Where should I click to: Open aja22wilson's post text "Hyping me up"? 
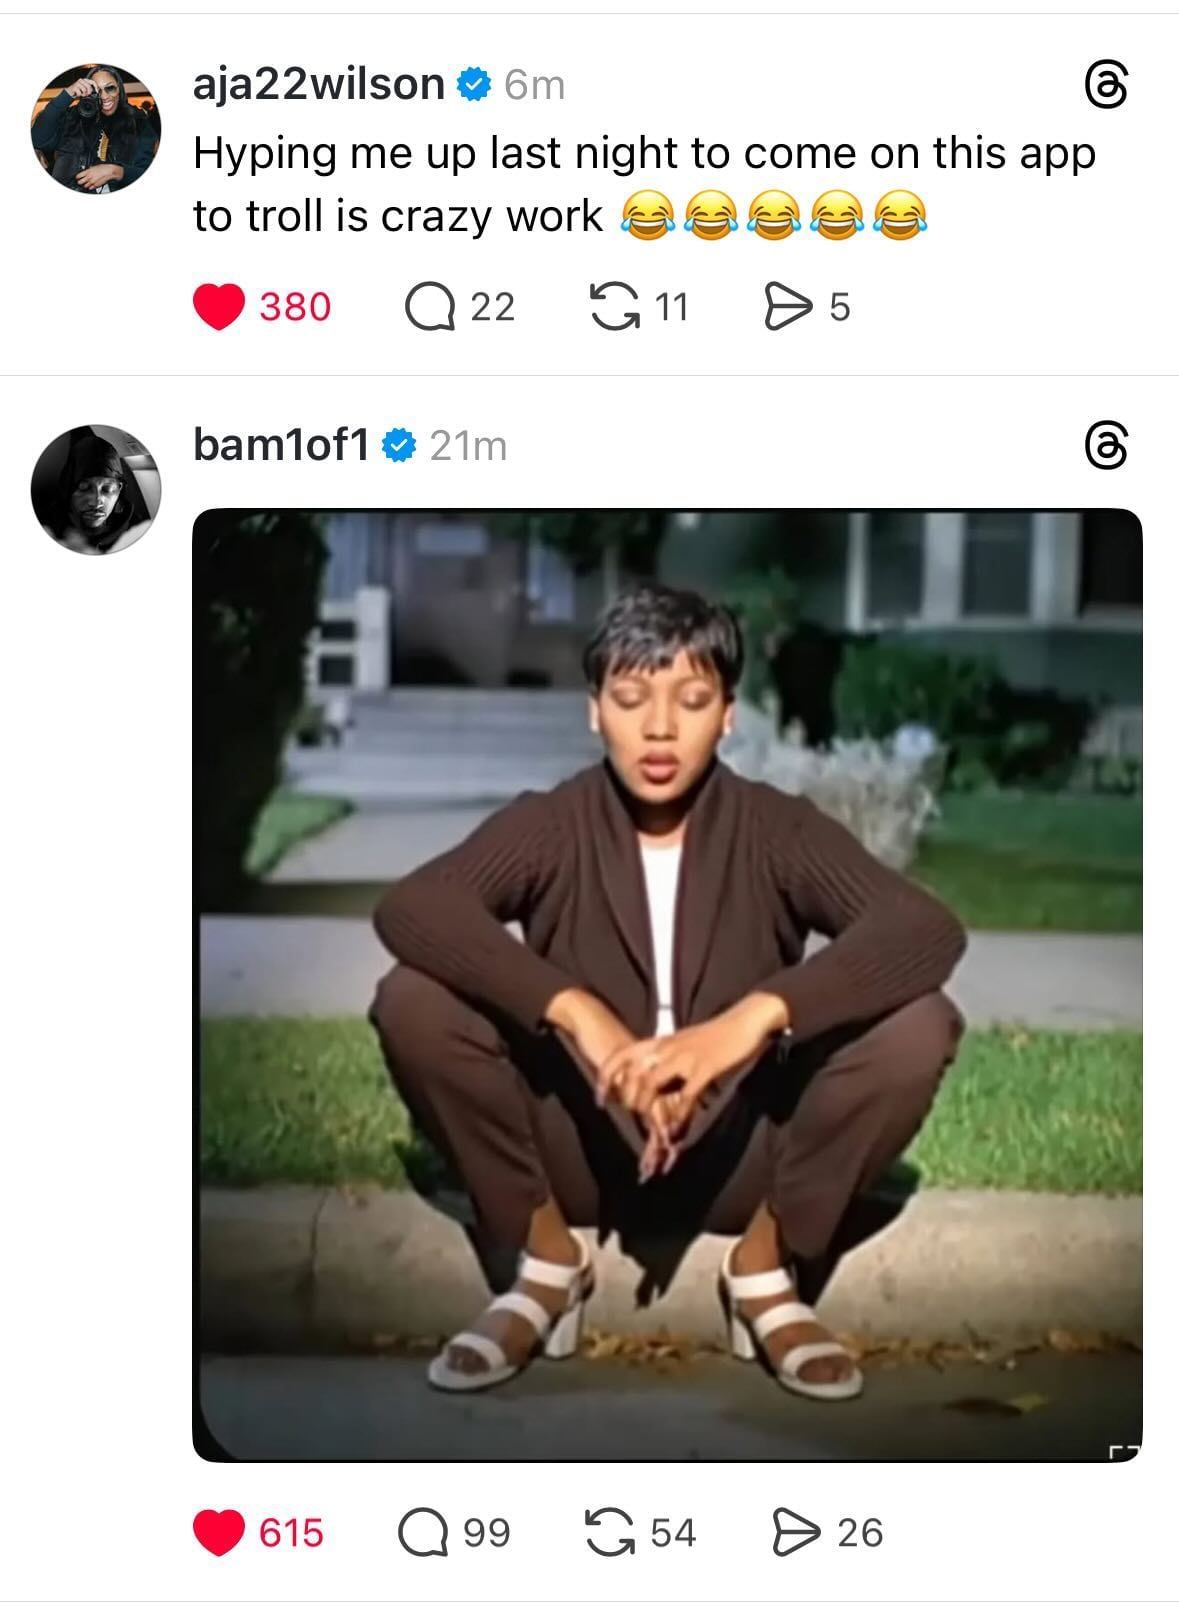644,184
